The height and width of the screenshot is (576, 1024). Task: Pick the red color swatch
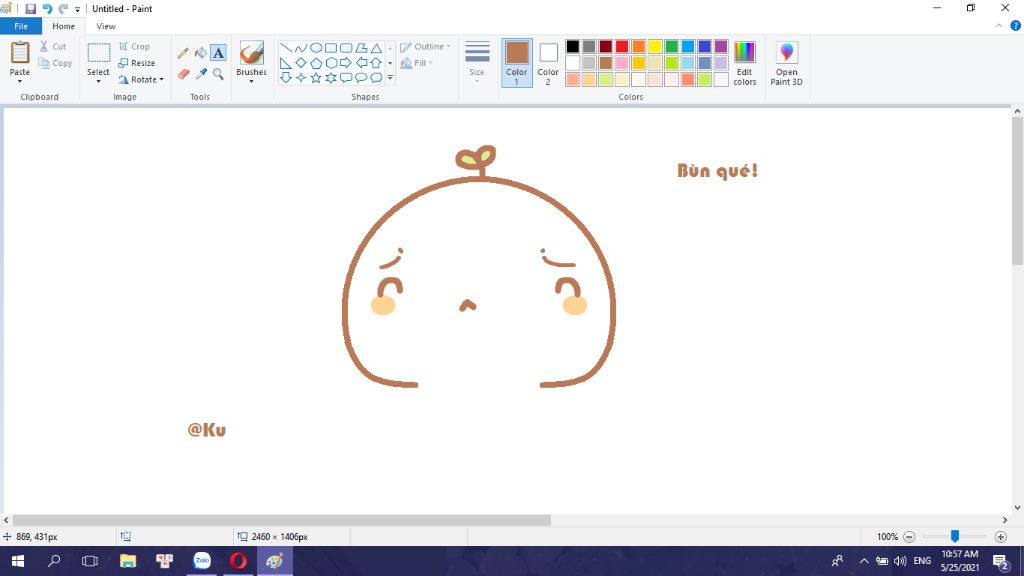tap(622, 46)
